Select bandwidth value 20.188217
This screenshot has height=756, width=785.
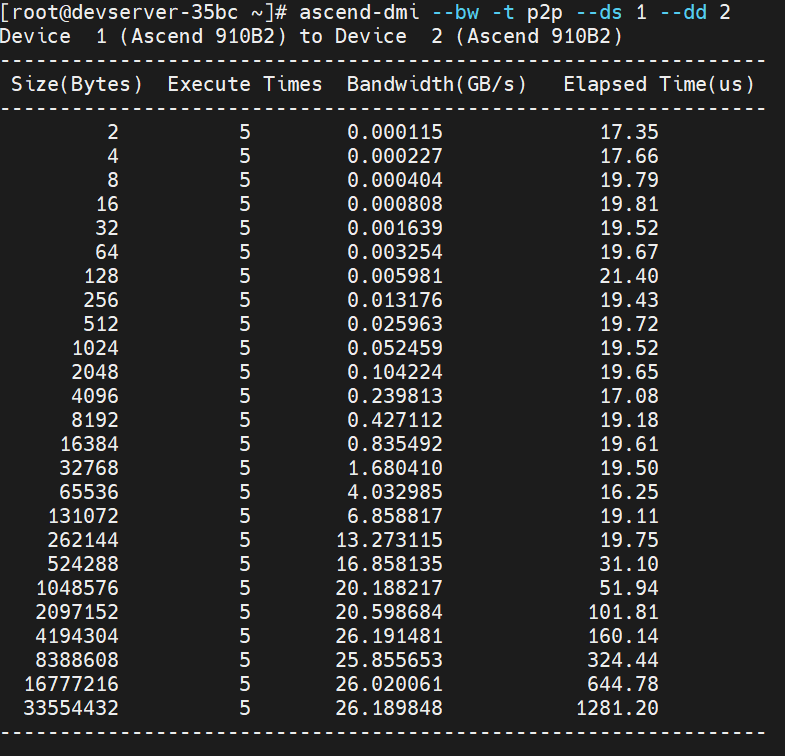tap(389, 588)
